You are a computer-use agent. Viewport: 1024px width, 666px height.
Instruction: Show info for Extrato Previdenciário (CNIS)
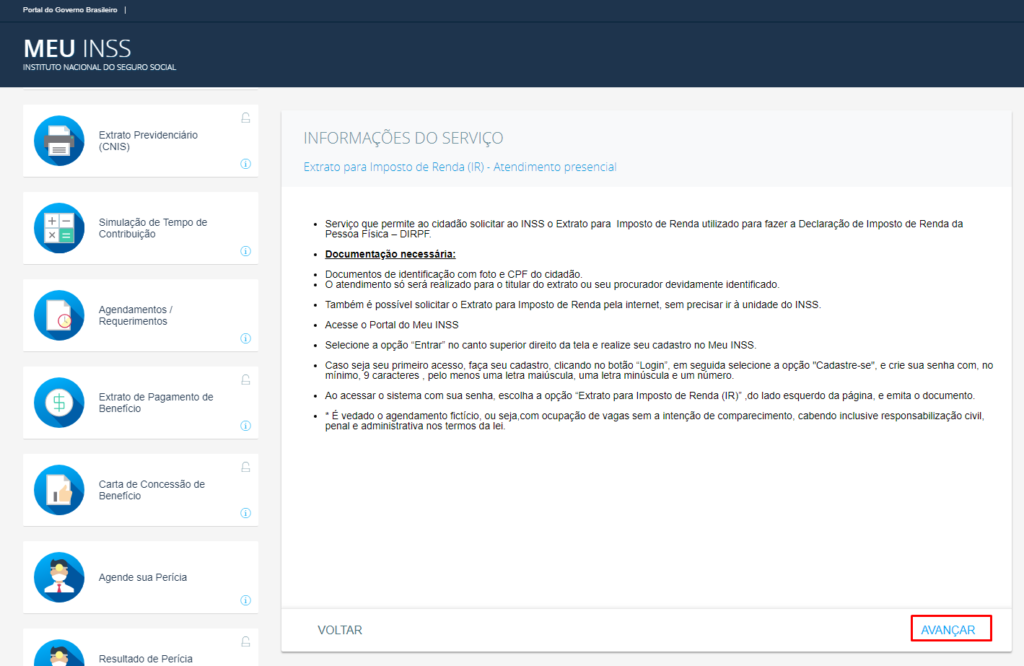tap(246, 164)
